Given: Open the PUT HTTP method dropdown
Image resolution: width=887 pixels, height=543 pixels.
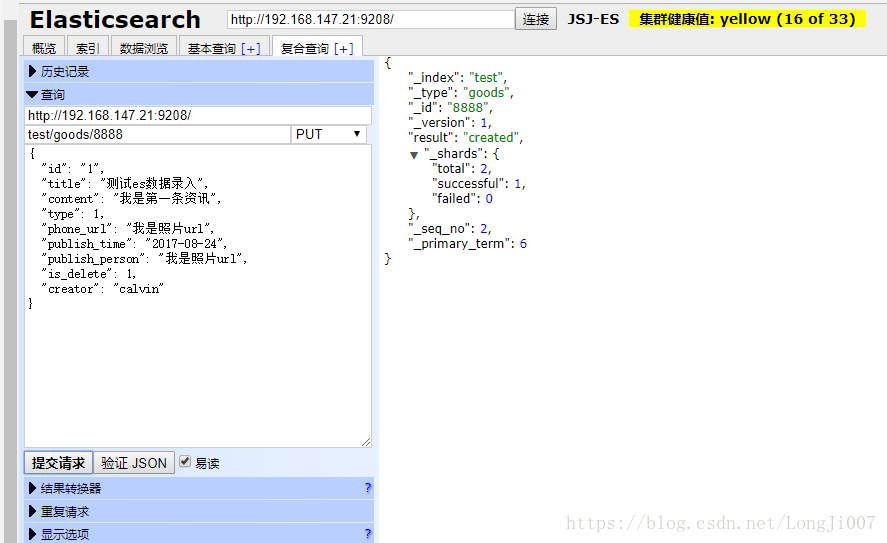Looking at the screenshot, I should (x=329, y=134).
